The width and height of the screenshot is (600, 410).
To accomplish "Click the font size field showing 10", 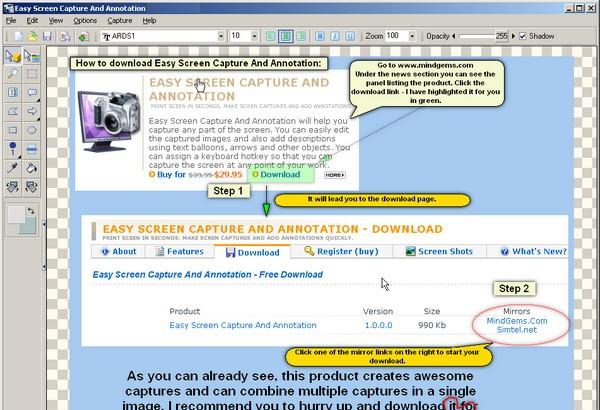I will (x=240, y=36).
